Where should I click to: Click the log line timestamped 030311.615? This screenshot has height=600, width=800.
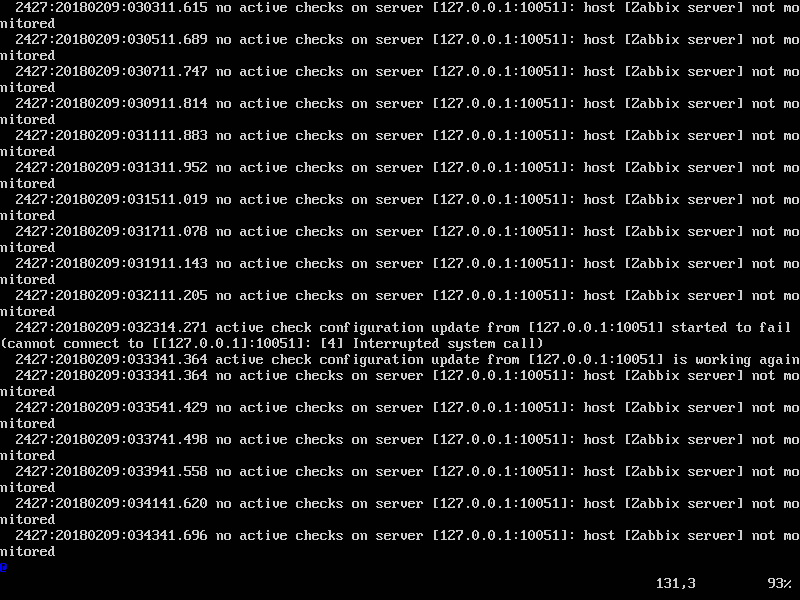pos(400,16)
